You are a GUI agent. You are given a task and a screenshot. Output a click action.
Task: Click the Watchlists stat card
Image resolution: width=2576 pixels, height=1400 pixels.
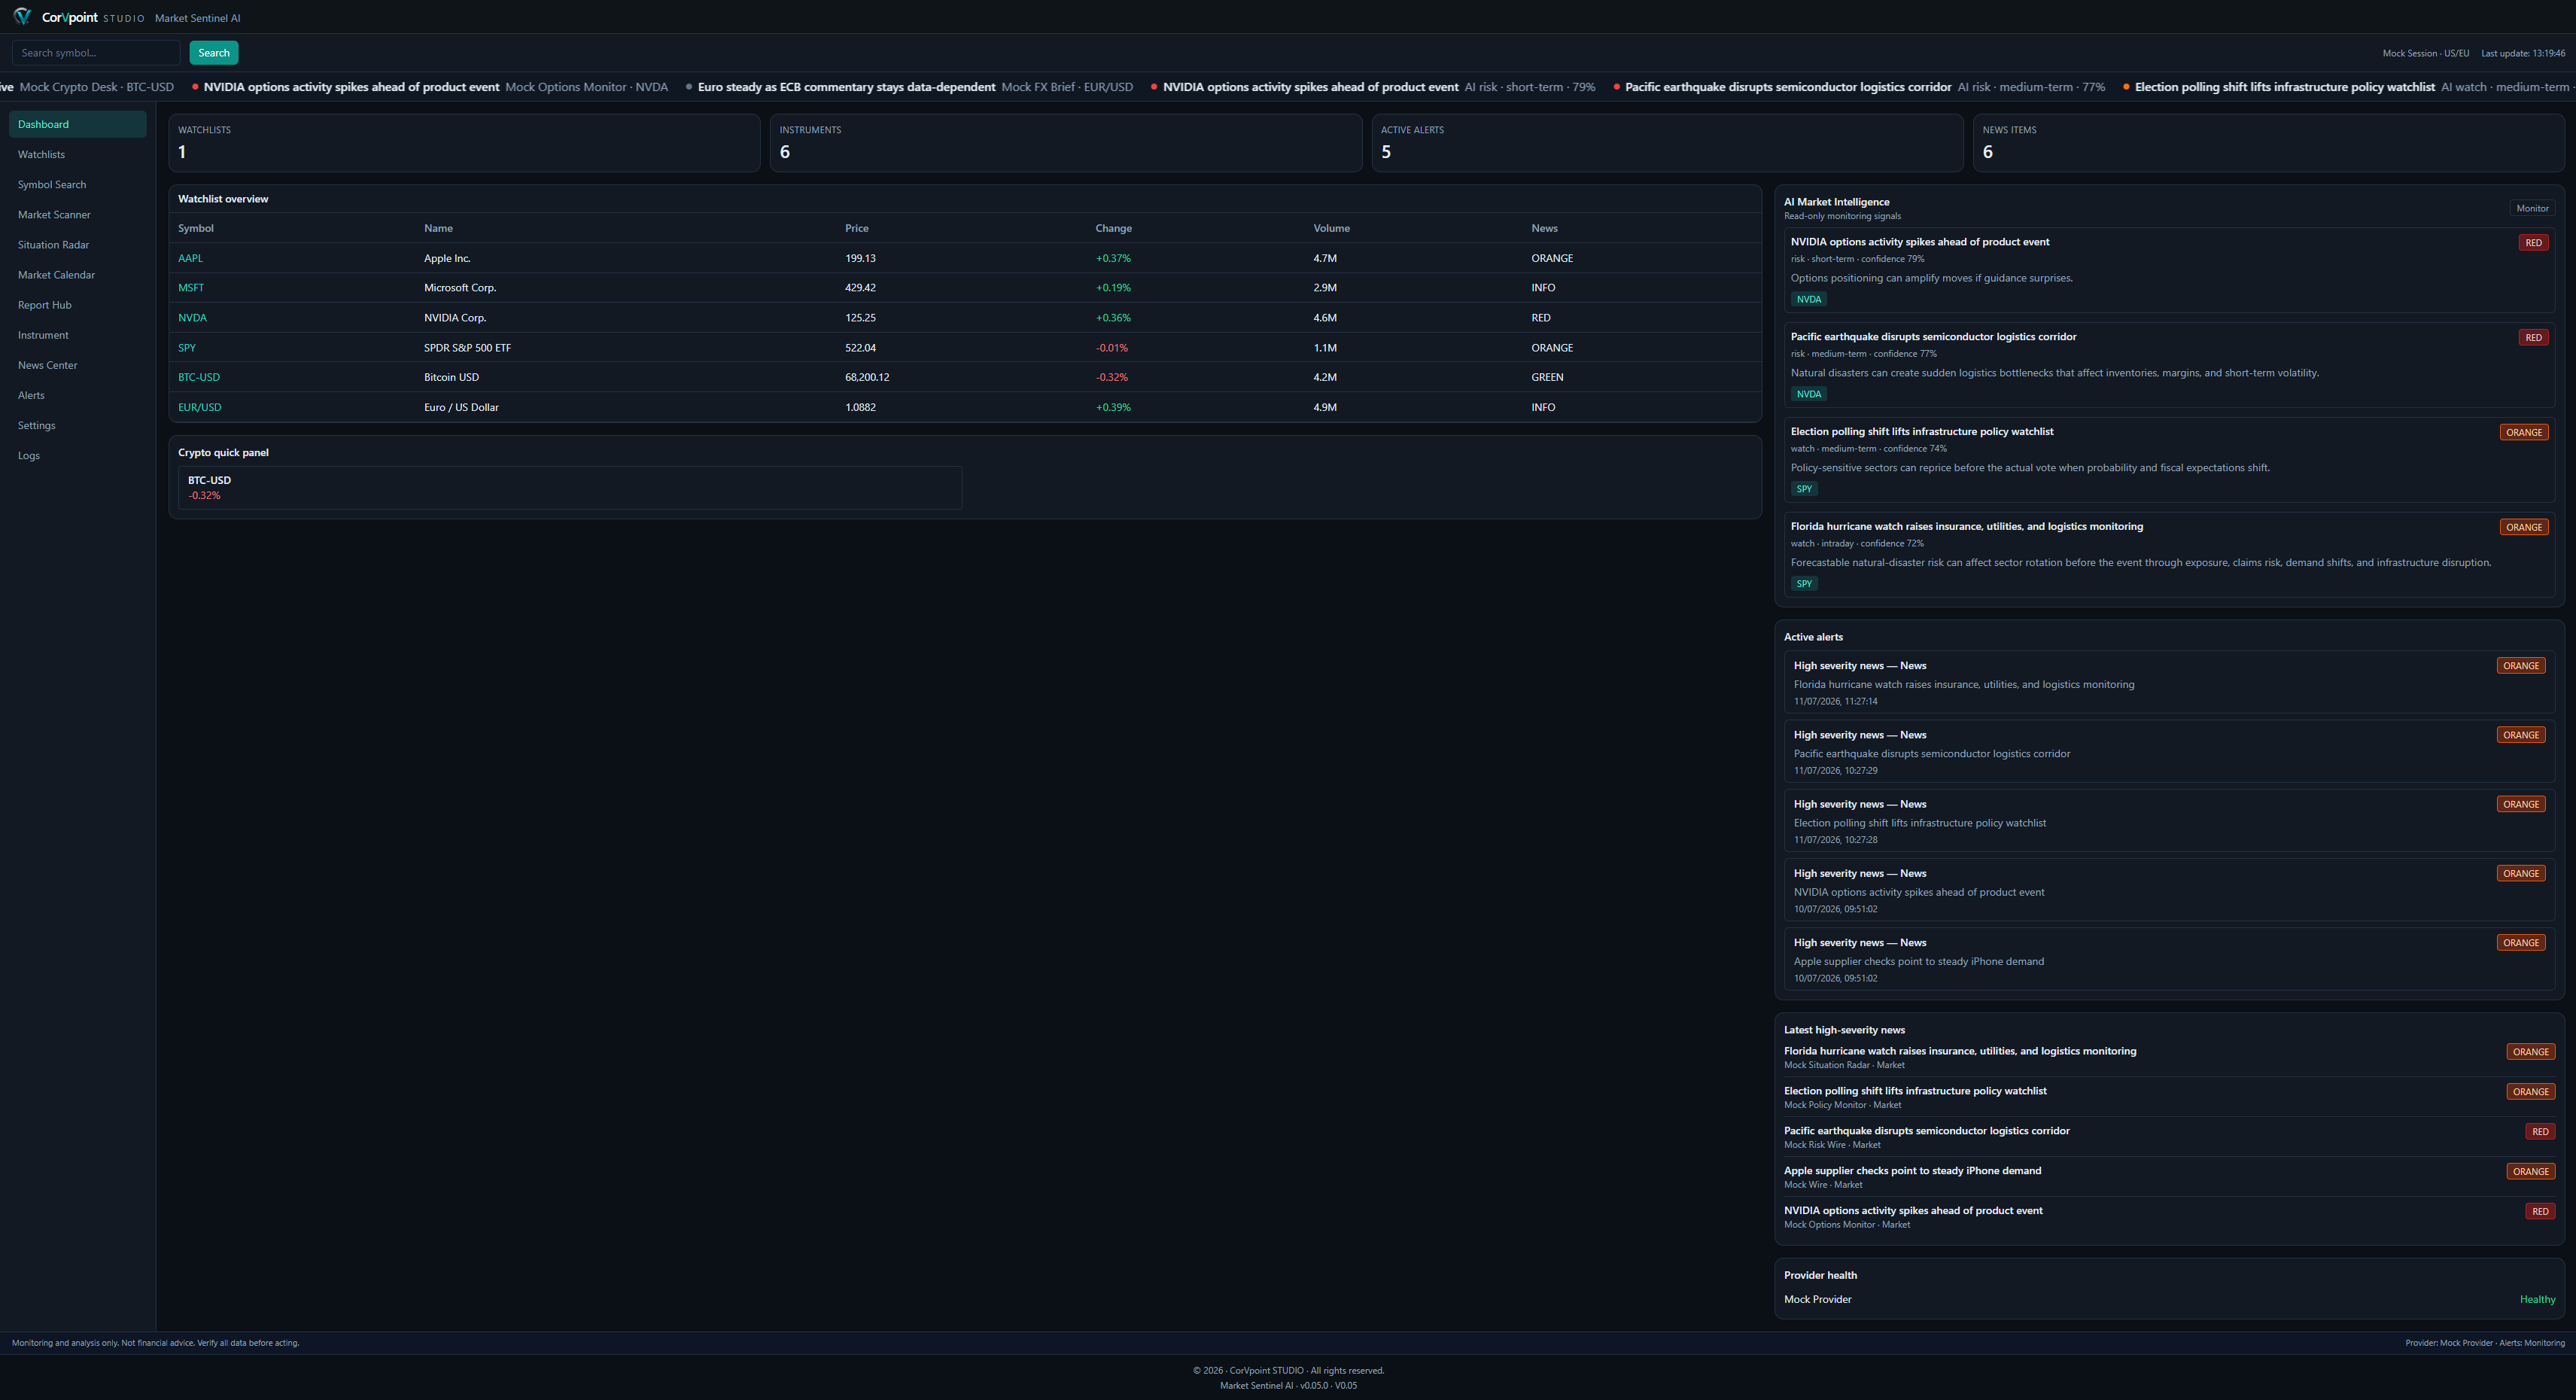464,143
